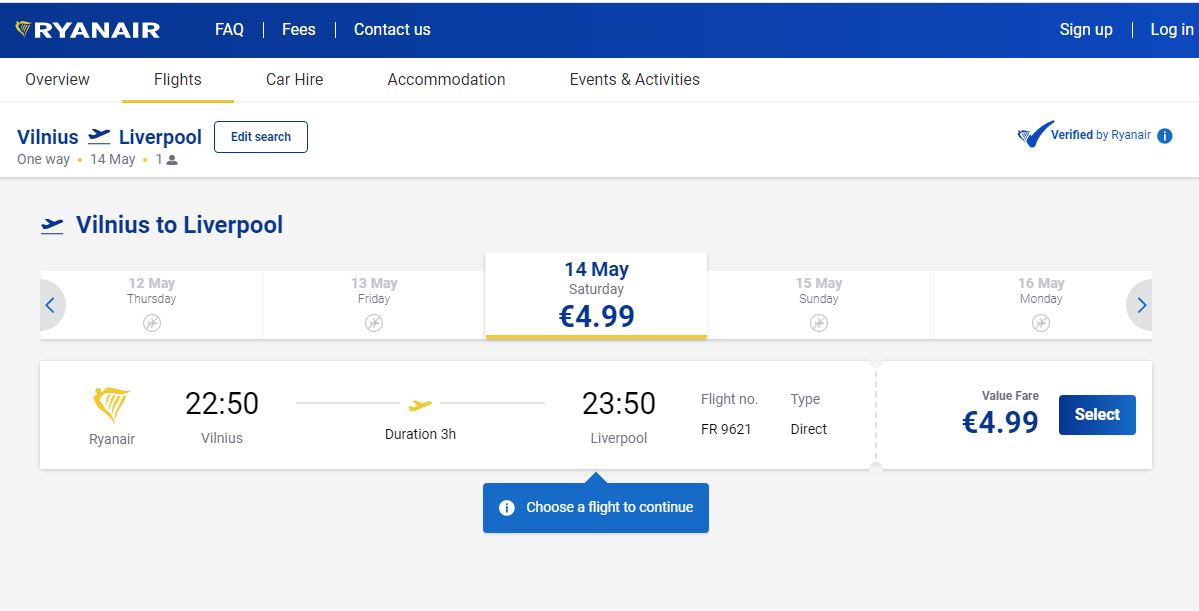The image size is (1199, 611).
Task: Select the 13 May Friday date
Action: (374, 304)
